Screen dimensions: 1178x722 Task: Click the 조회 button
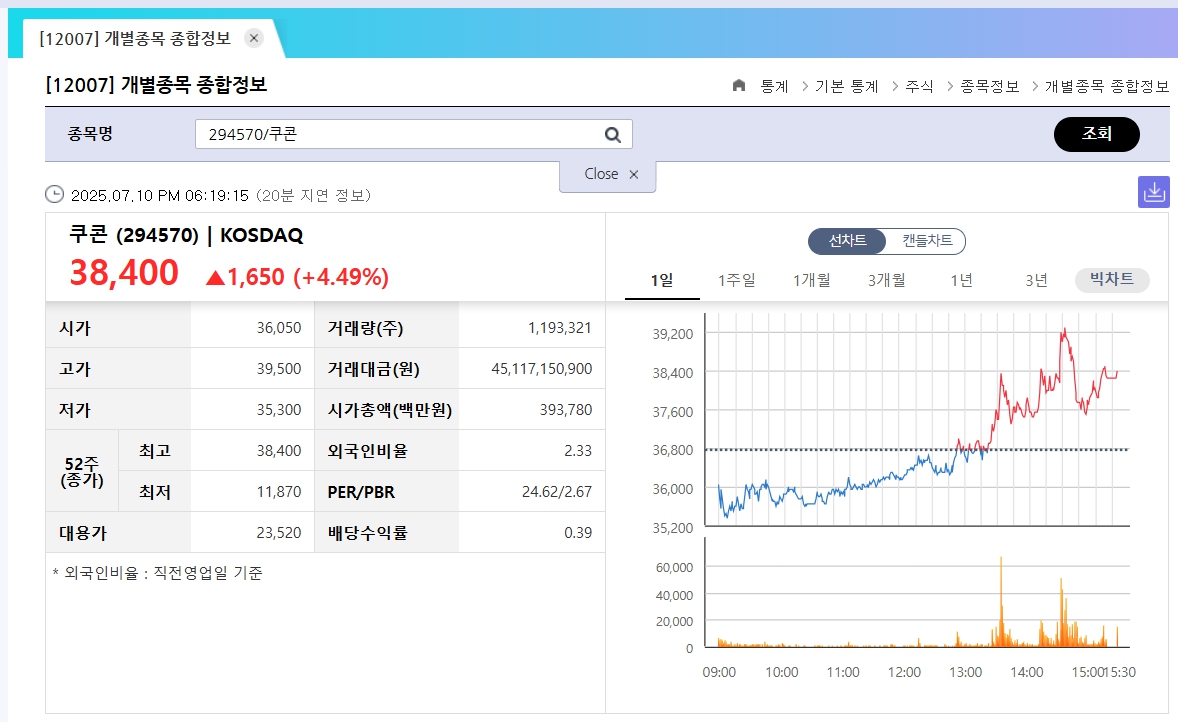point(1096,134)
